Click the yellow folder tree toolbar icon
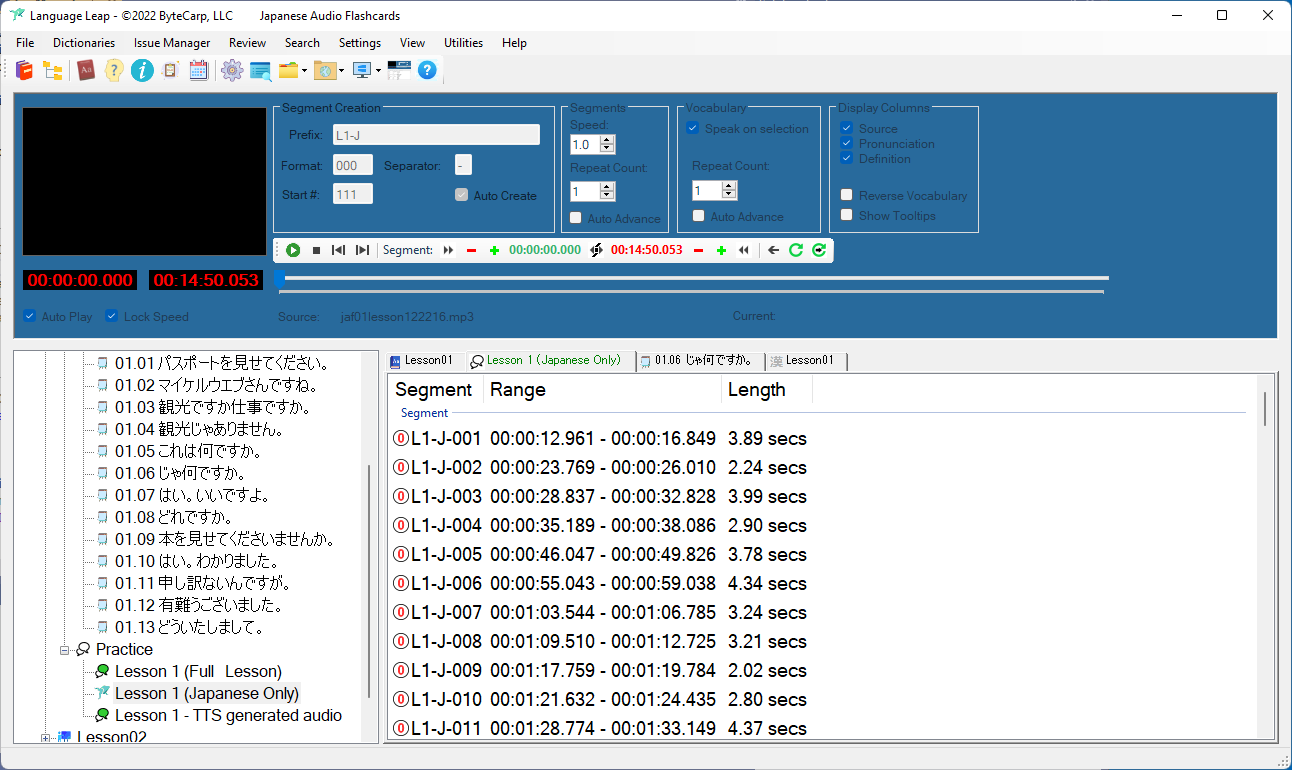This screenshot has width=1292, height=770. tap(53, 70)
